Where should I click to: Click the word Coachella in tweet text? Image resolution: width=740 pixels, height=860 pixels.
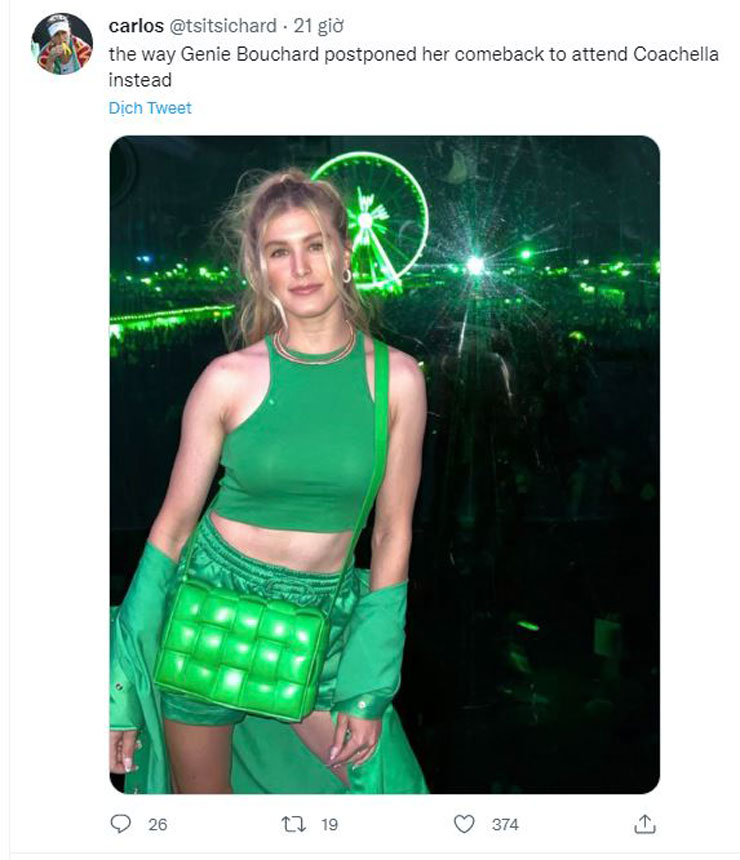[676, 54]
